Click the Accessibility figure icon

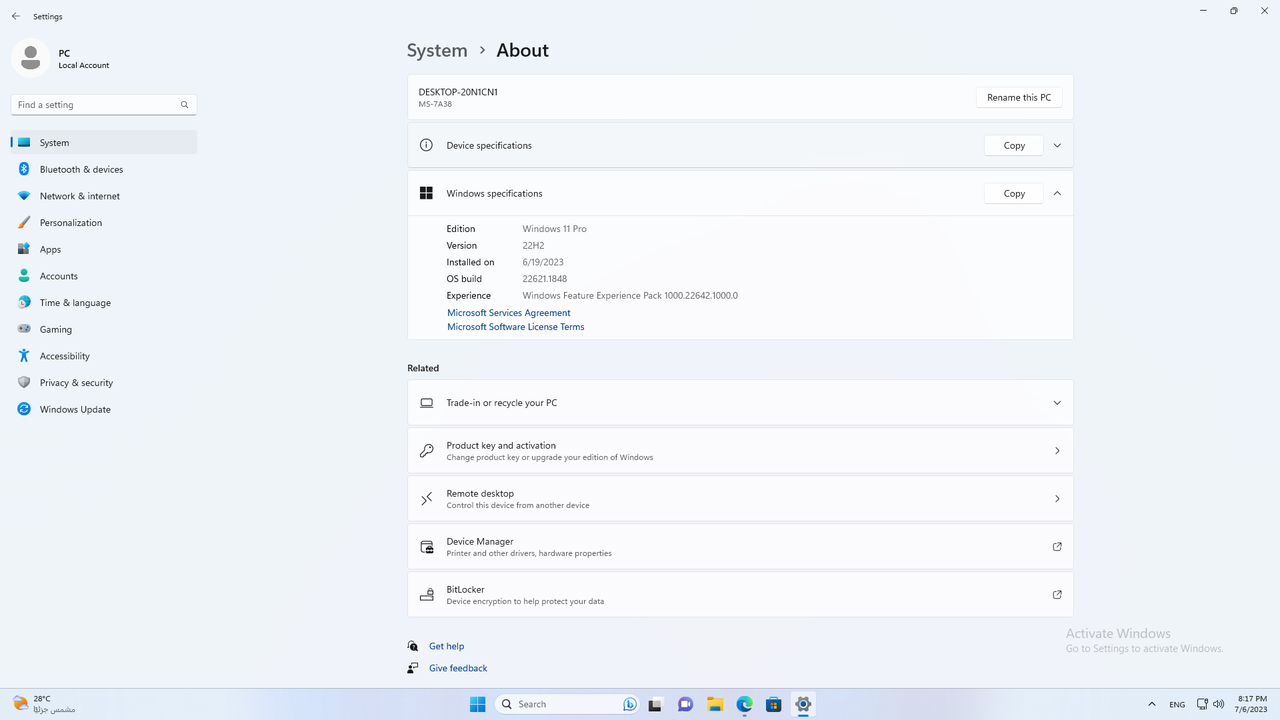[x=24, y=356]
